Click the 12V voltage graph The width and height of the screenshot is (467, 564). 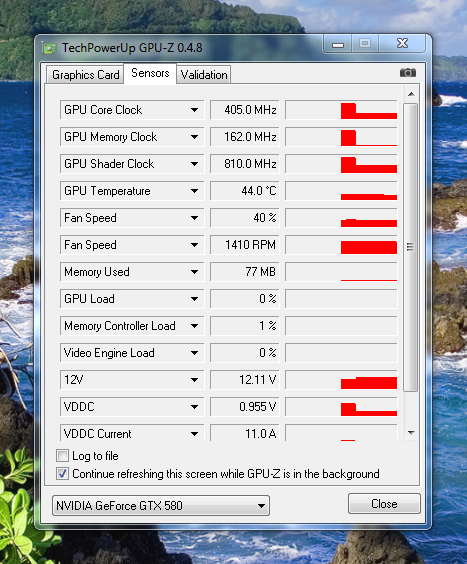point(341,379)
